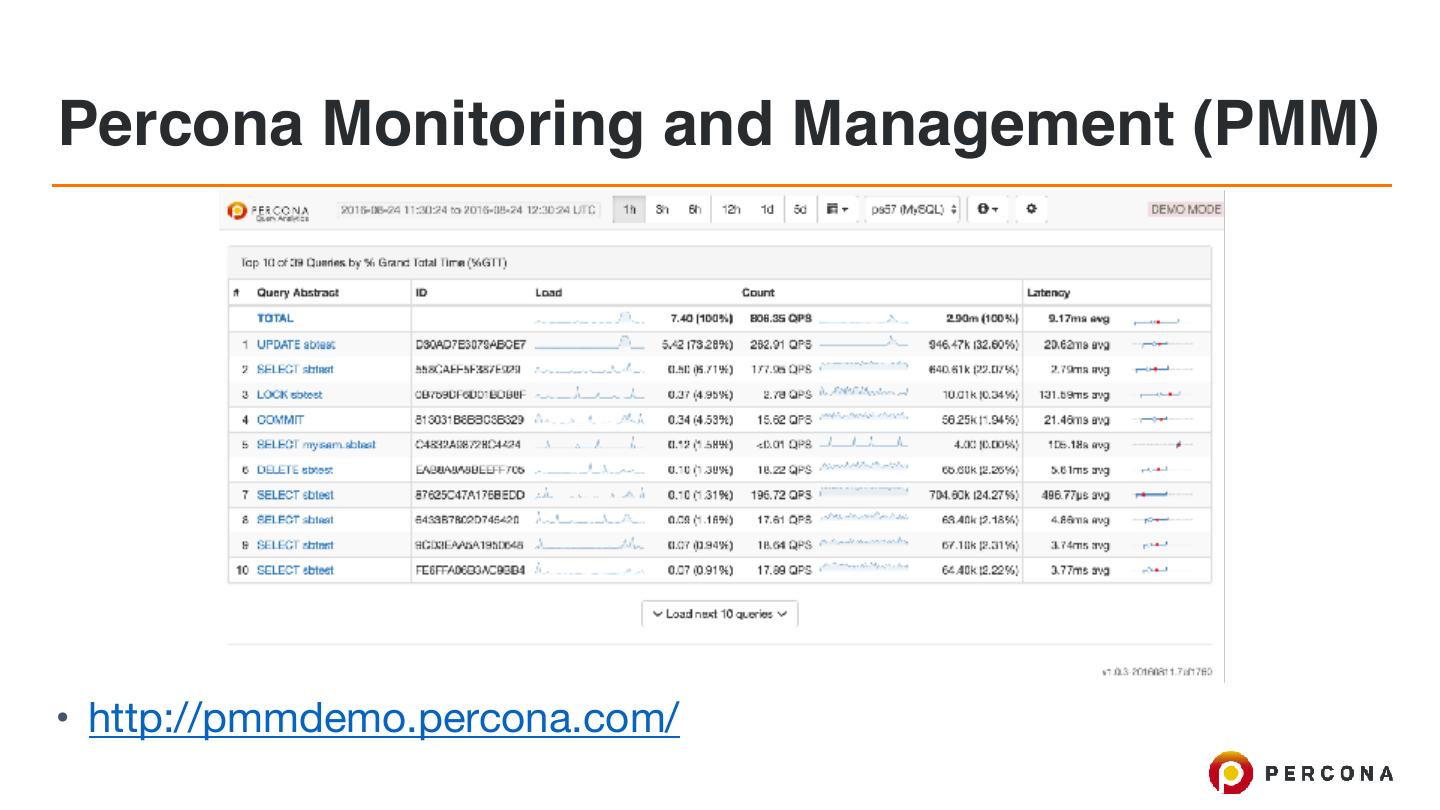Open the SELECT mysam.sbtest query
The width and height of the screenshot is (1440, 810).
click(316, 445)
